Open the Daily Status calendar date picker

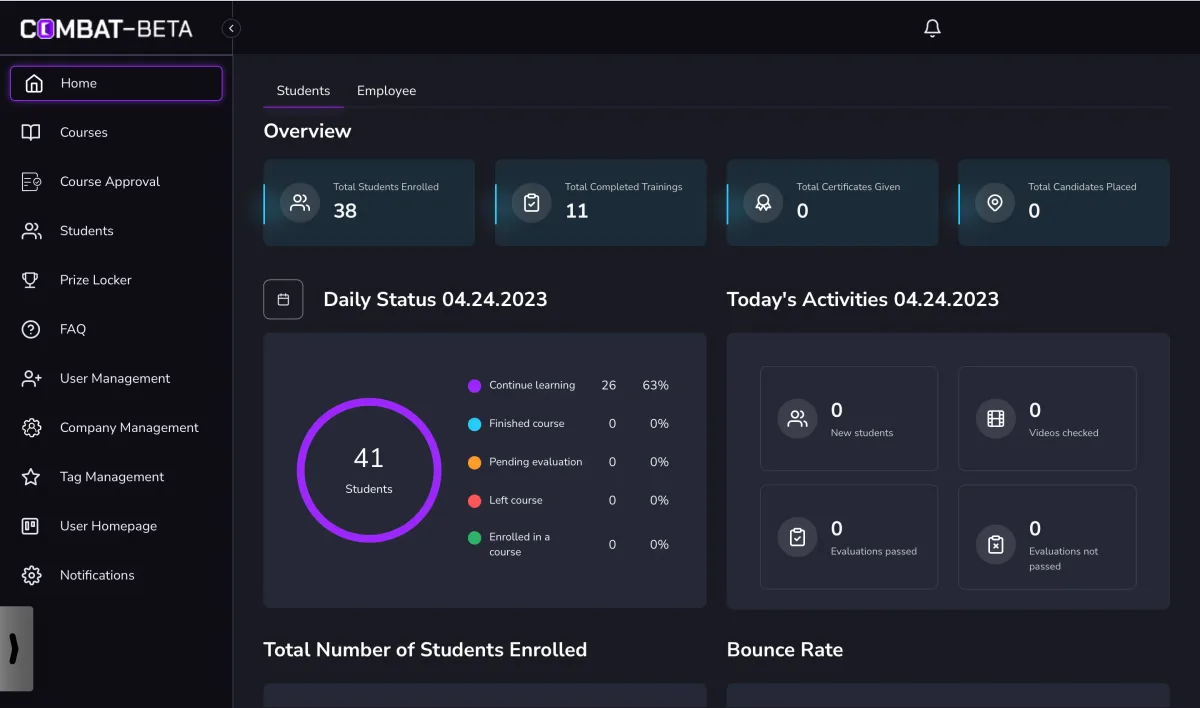pyautogui.click(x=283, y=299)
